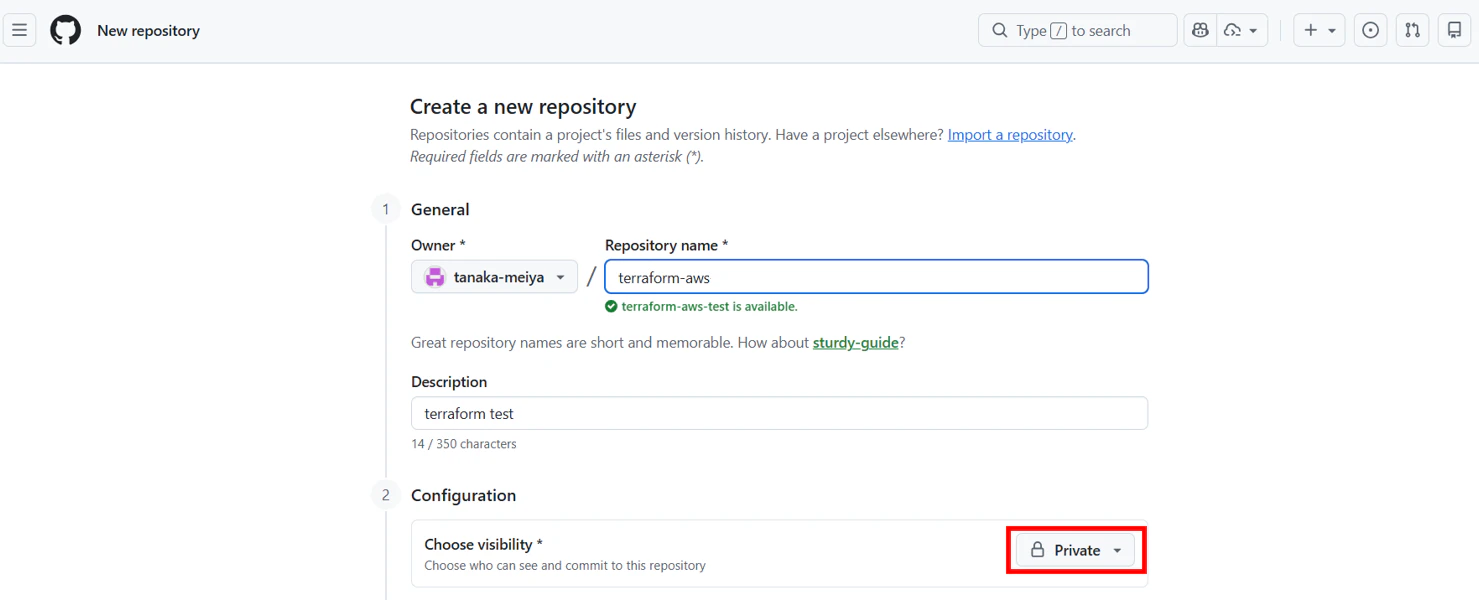Click the 'Create a new repository' heading

(x=523, y=107)
